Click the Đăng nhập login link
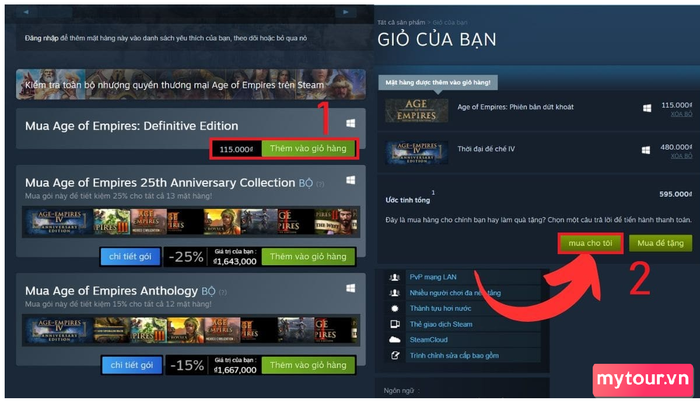The width and height of the screenshot is (700, 405). tap(42, 38)
